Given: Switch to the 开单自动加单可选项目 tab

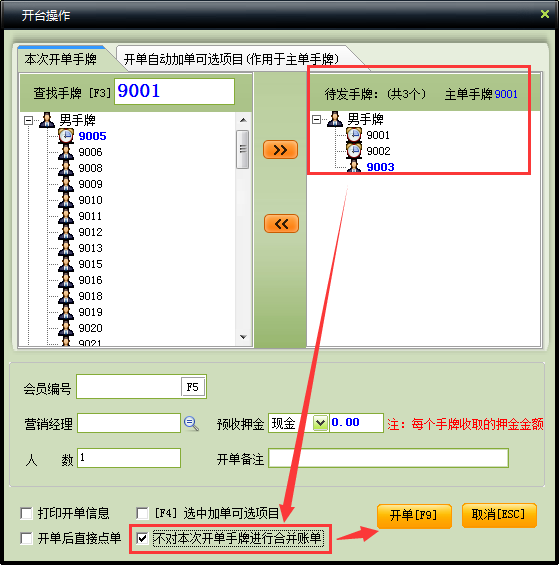Looking at the screenshot, I should coord(231,59).
